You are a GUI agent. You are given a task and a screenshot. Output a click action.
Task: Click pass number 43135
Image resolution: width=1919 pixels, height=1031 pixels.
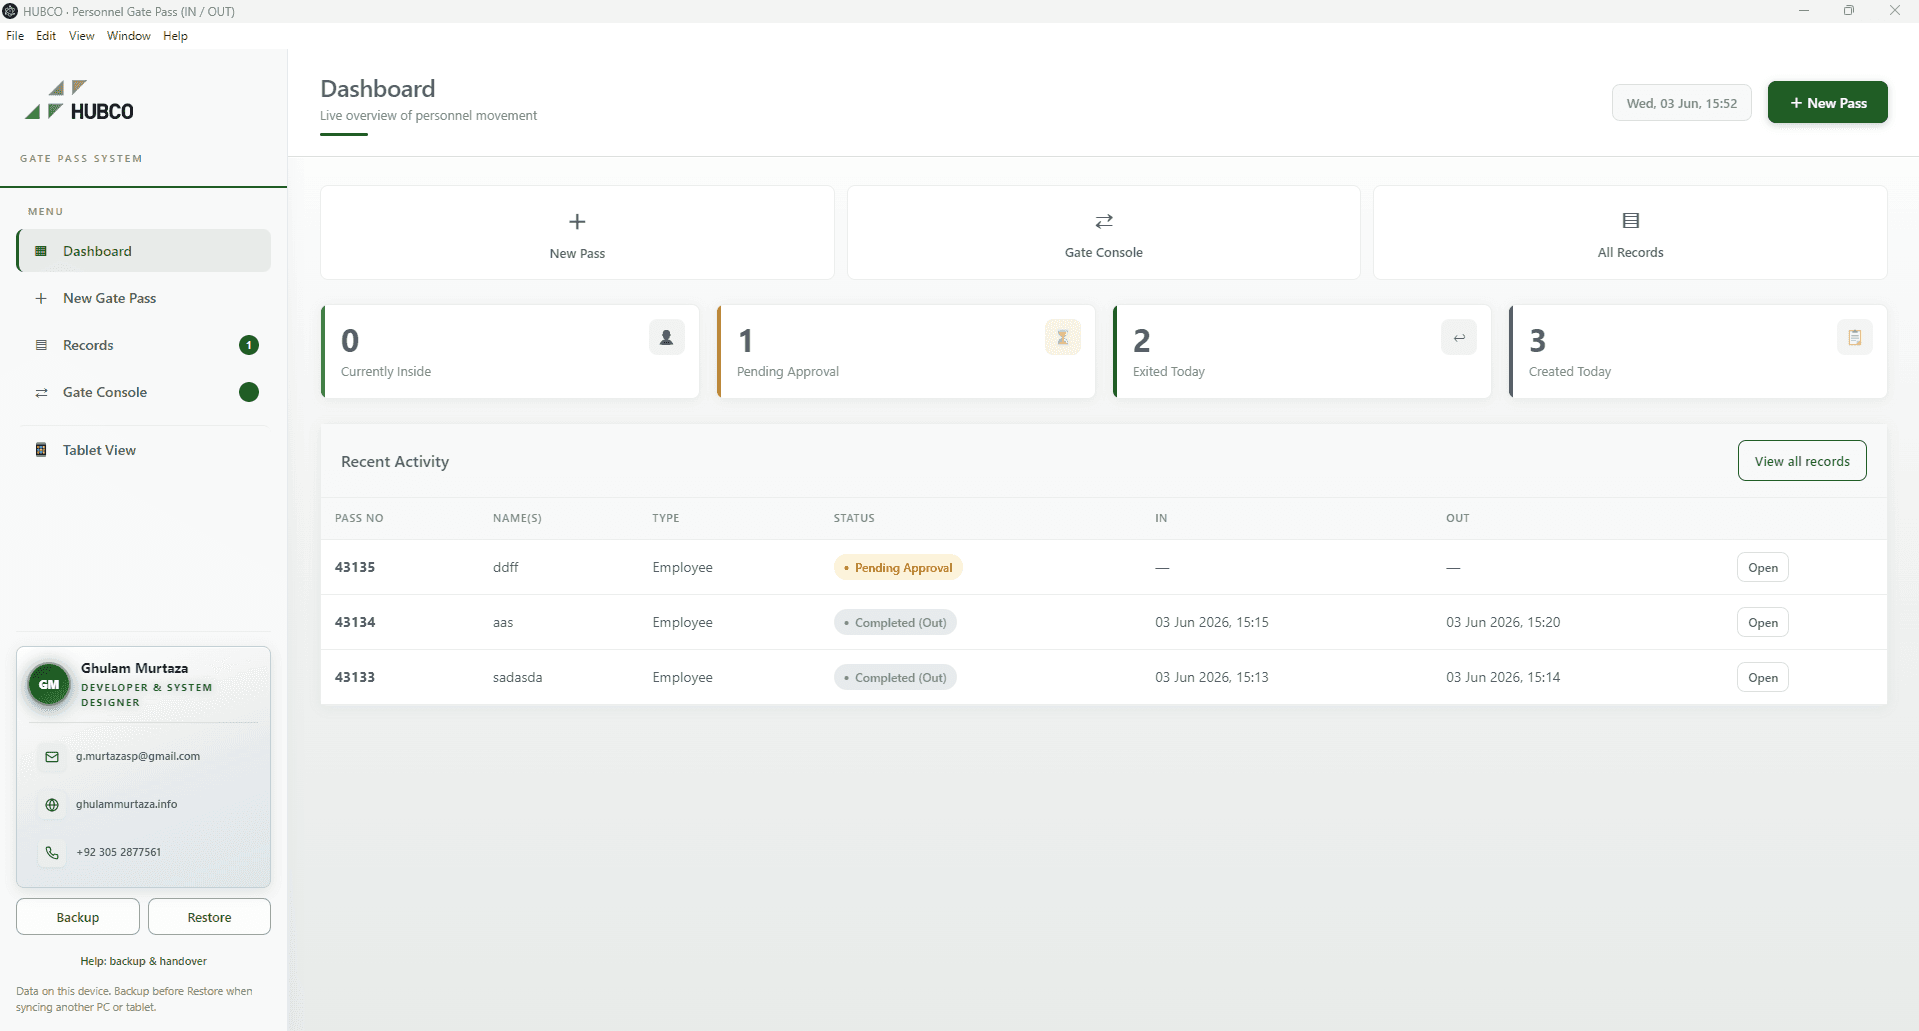(355, 567)
